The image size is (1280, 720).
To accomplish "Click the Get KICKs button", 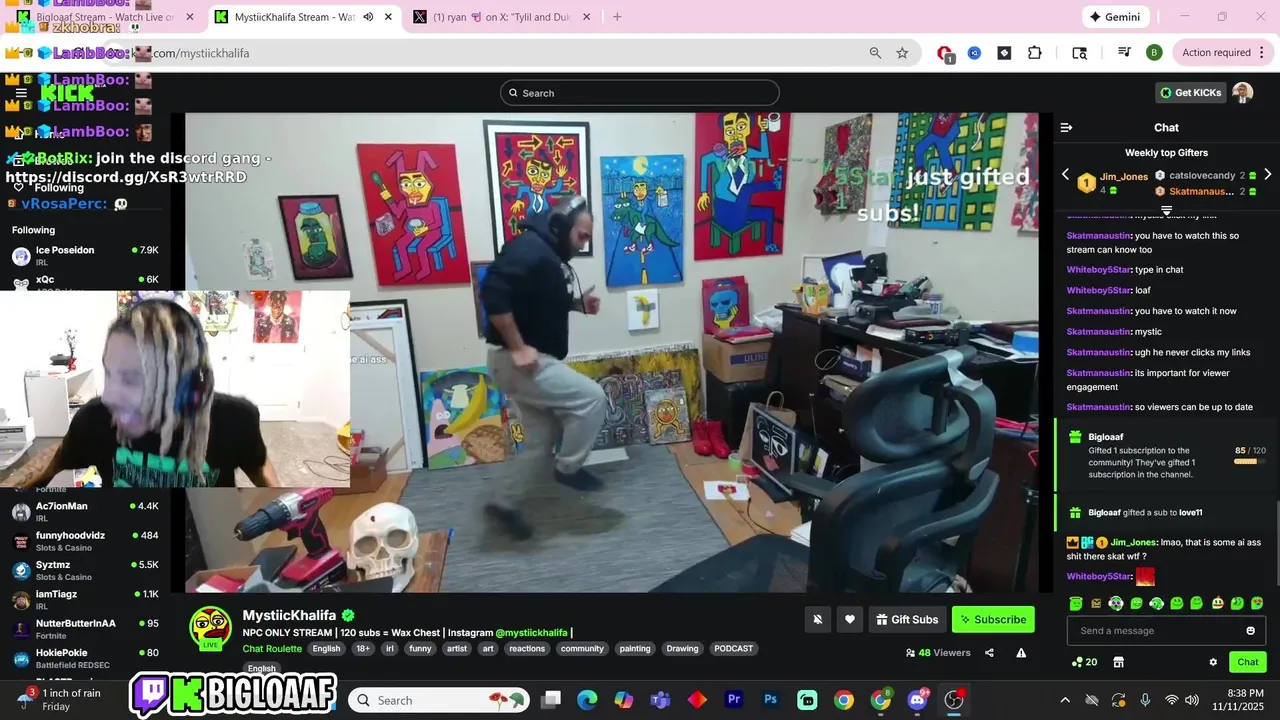I will [x=1190, y=93].
